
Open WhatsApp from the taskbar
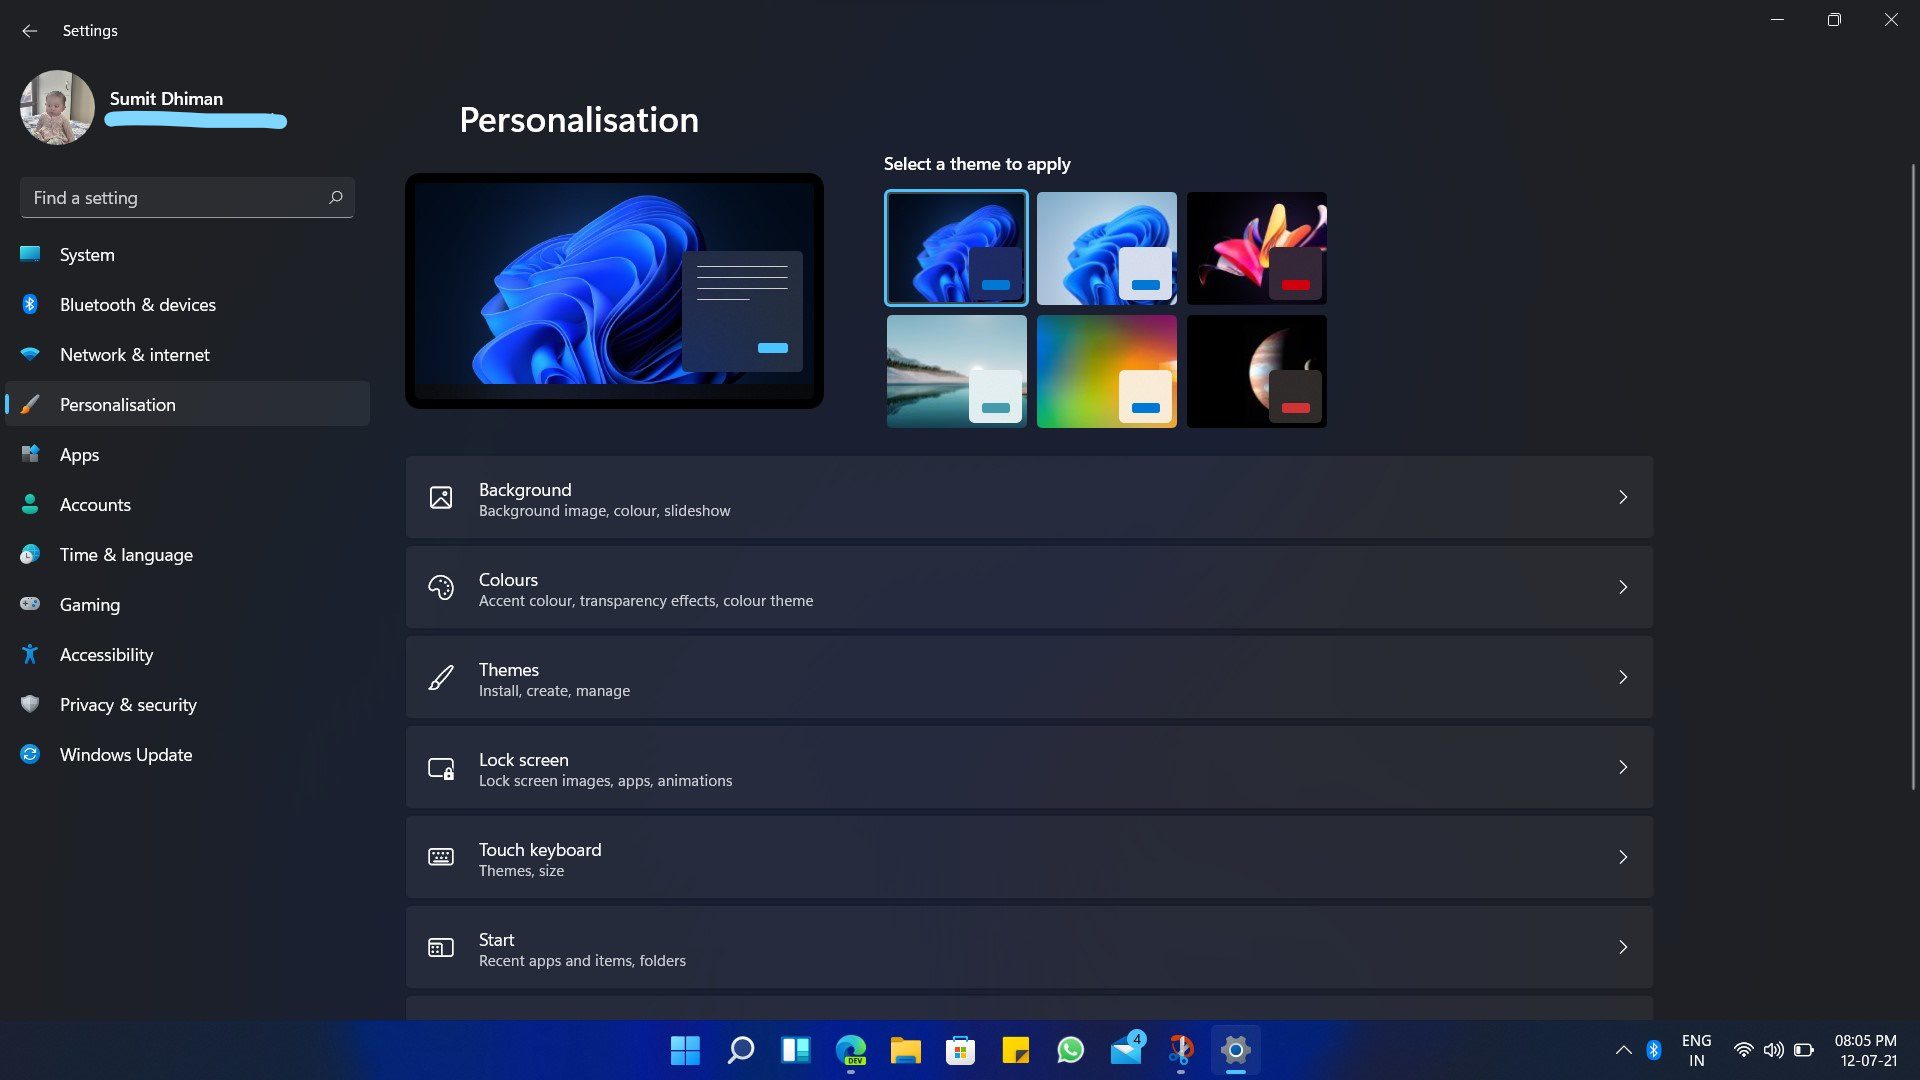1070,1051
